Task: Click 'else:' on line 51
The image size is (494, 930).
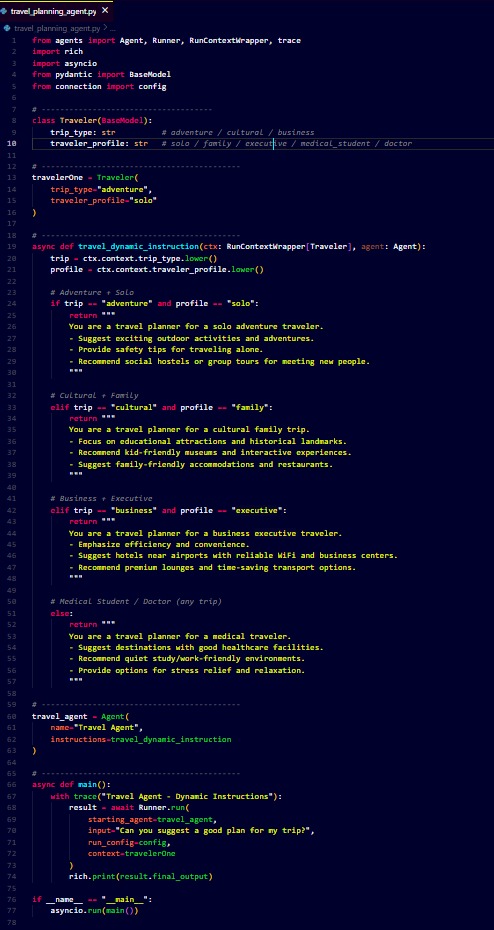Action: click(x=62, y=613)
